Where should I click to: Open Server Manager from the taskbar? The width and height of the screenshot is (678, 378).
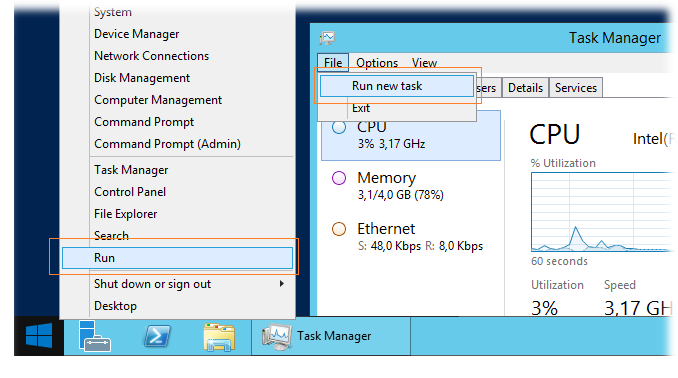95,336
